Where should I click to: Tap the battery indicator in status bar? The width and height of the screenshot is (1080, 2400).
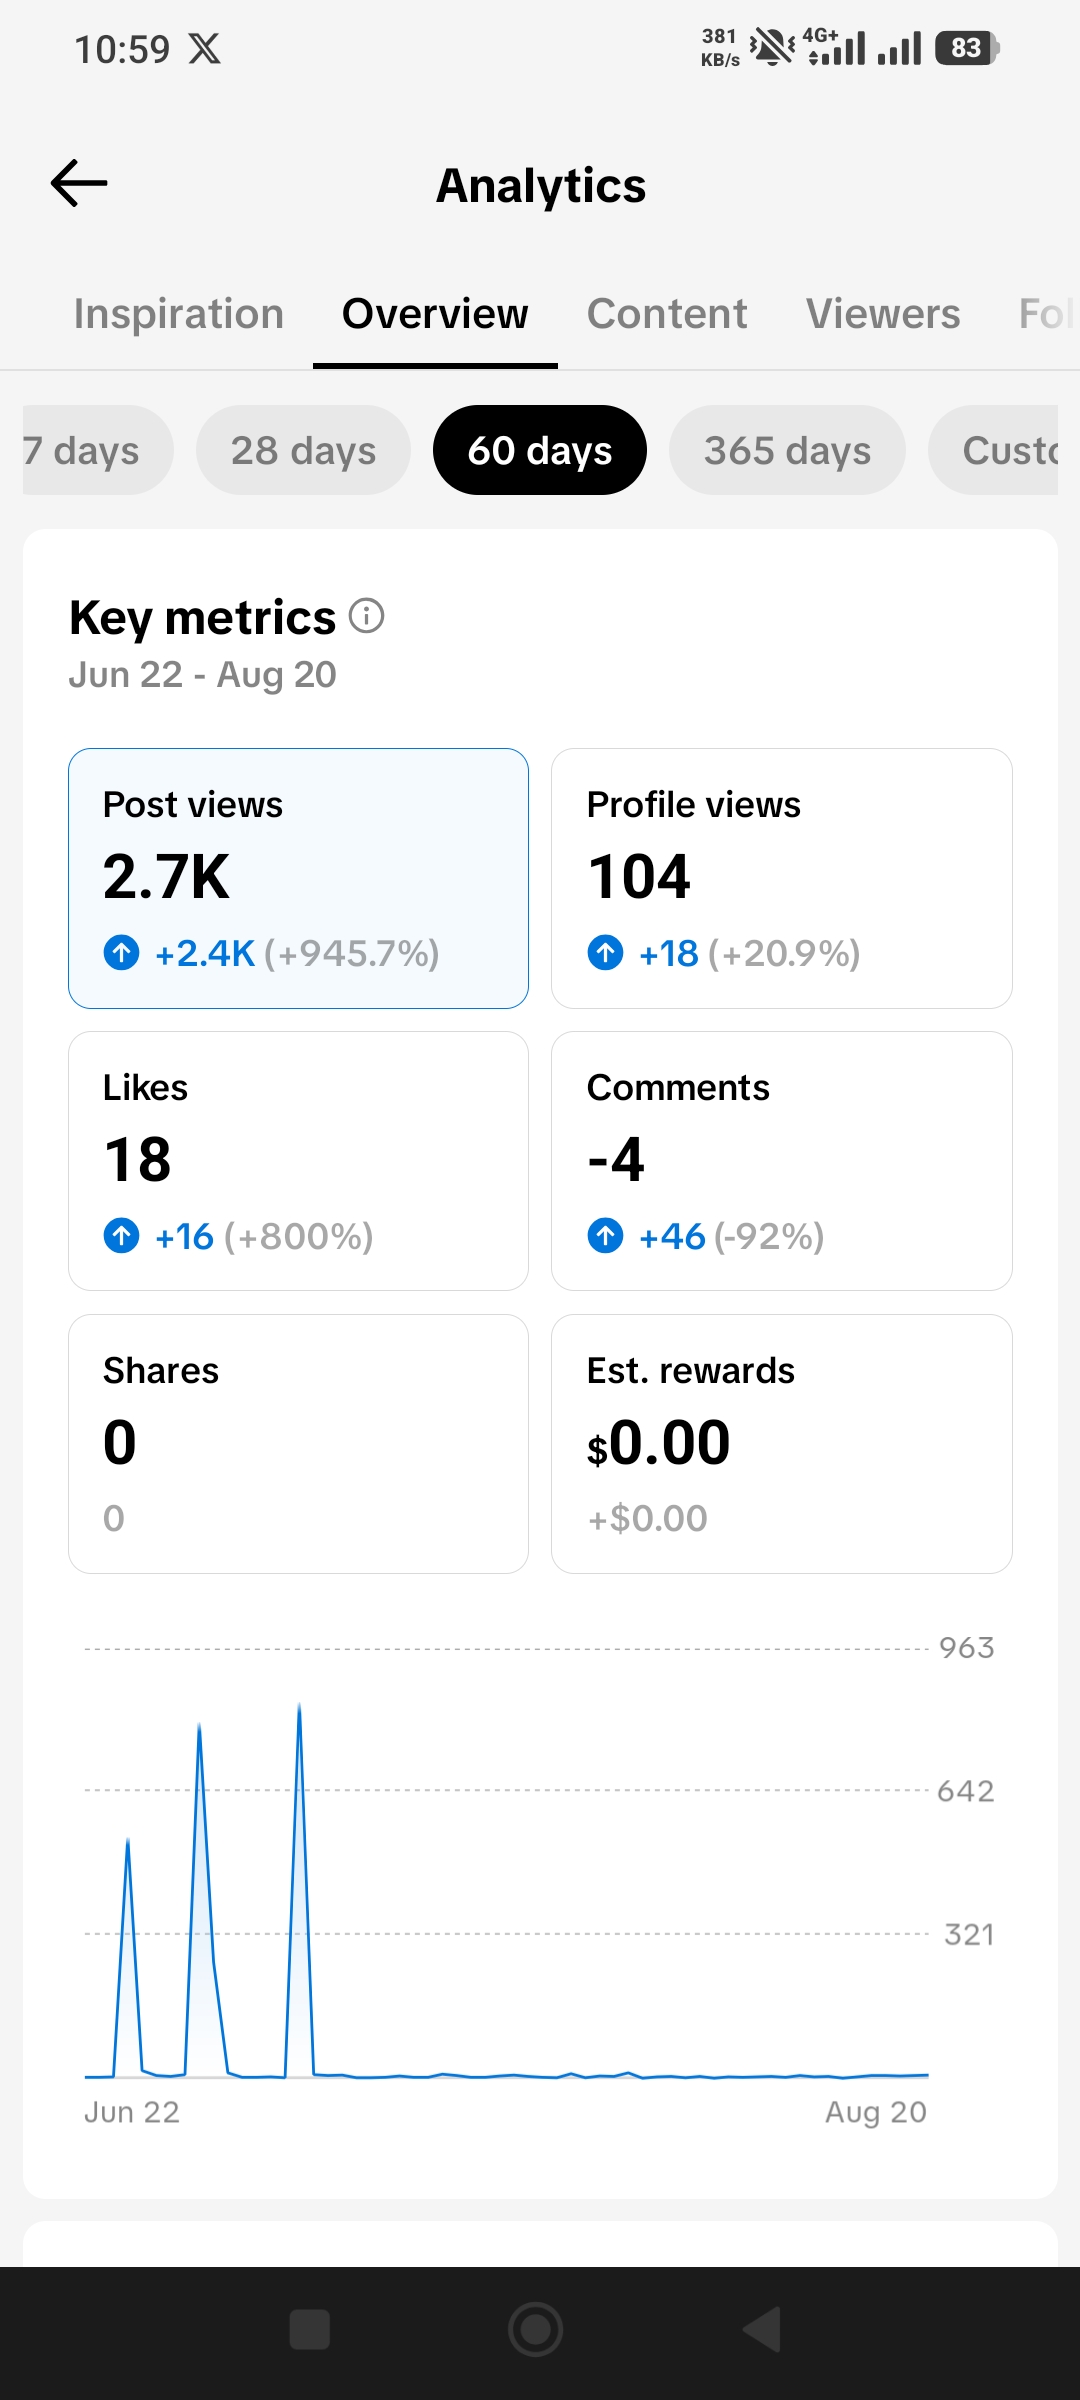[967, 48]
